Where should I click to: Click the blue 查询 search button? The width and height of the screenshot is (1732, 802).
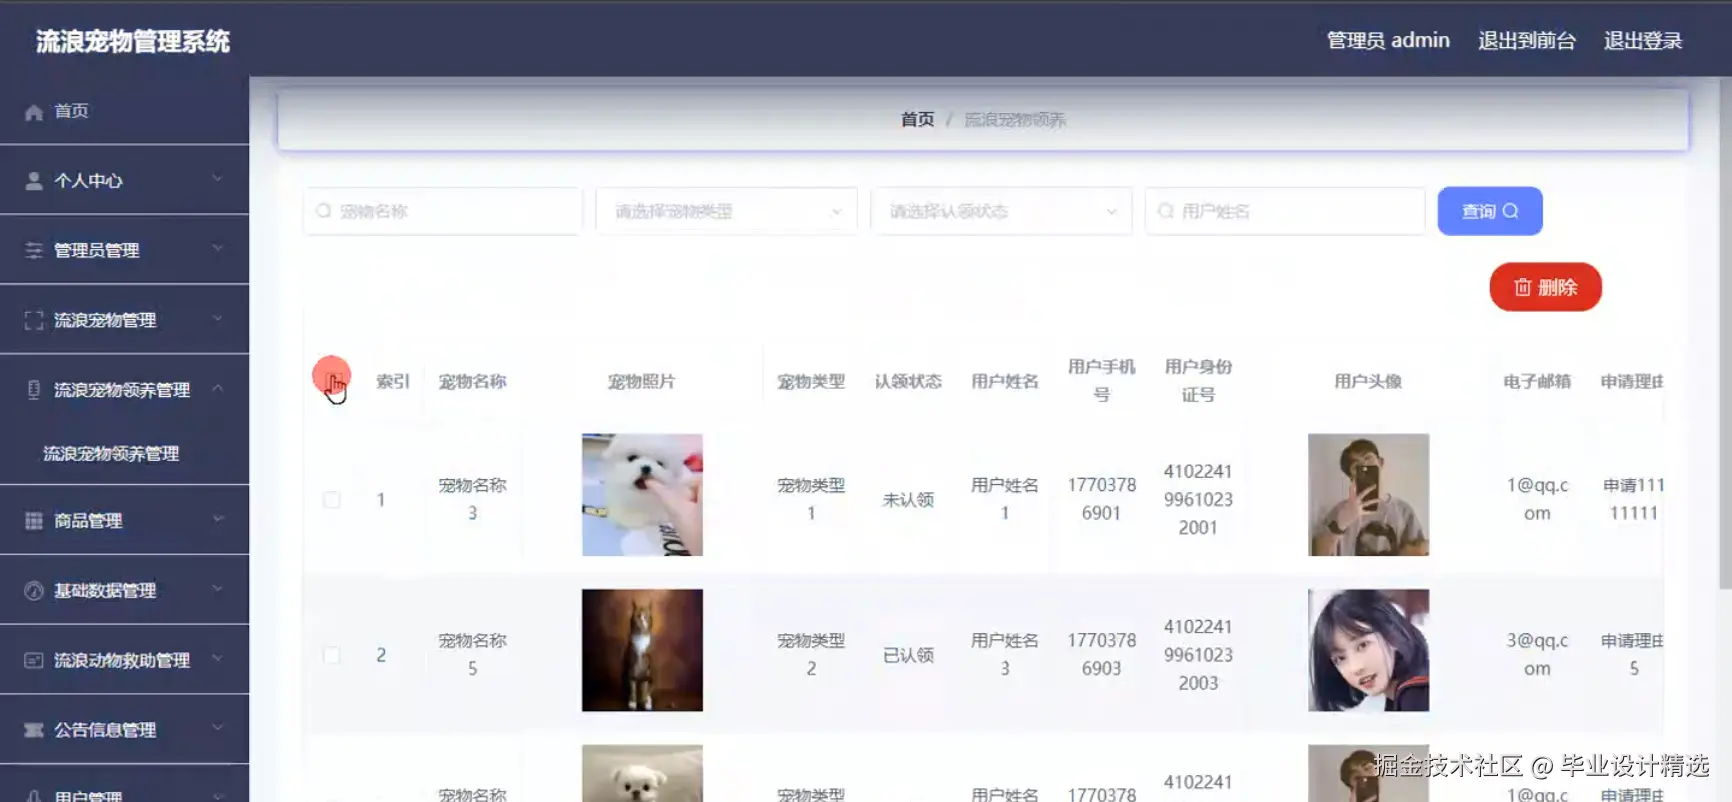click(x=1490, y=211)
